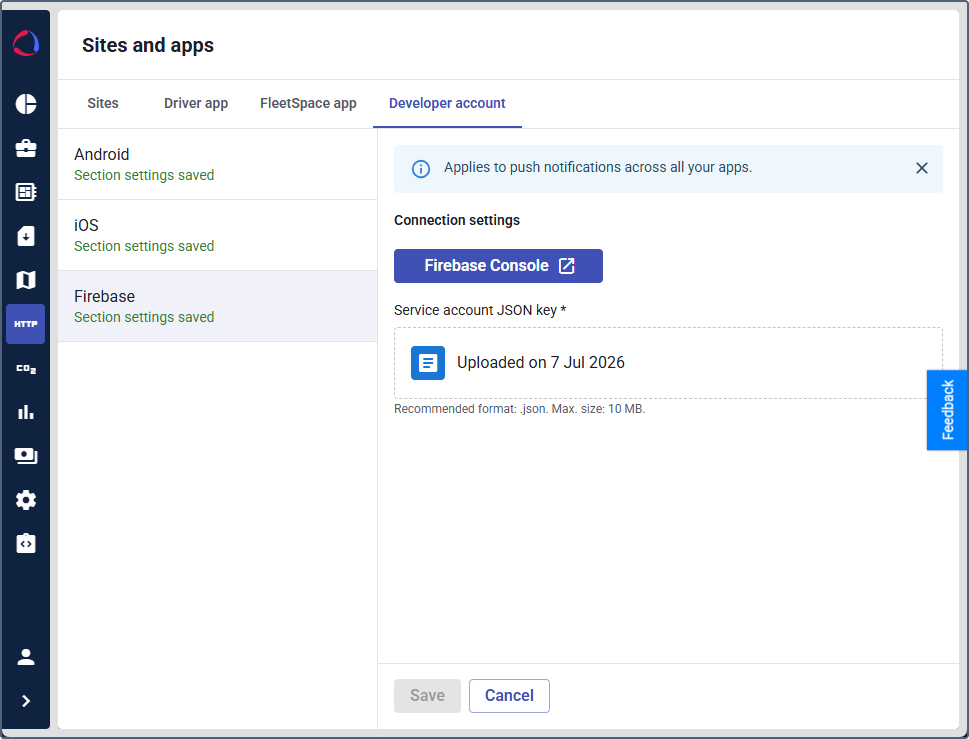Click 'Section settings saved' under iOS
The image size is (969, 739).
144,247
